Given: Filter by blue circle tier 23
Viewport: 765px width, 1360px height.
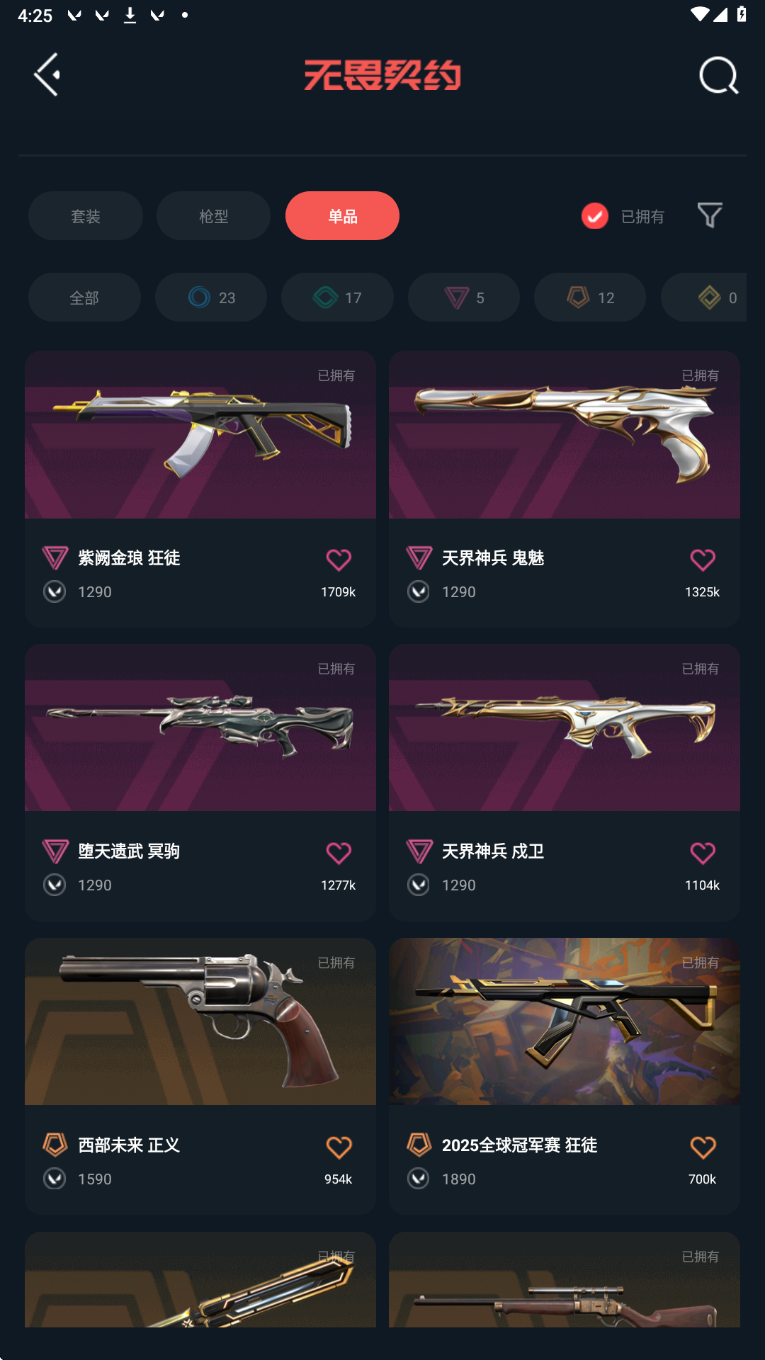Looking at the screenshot, I should click(211, 297).
